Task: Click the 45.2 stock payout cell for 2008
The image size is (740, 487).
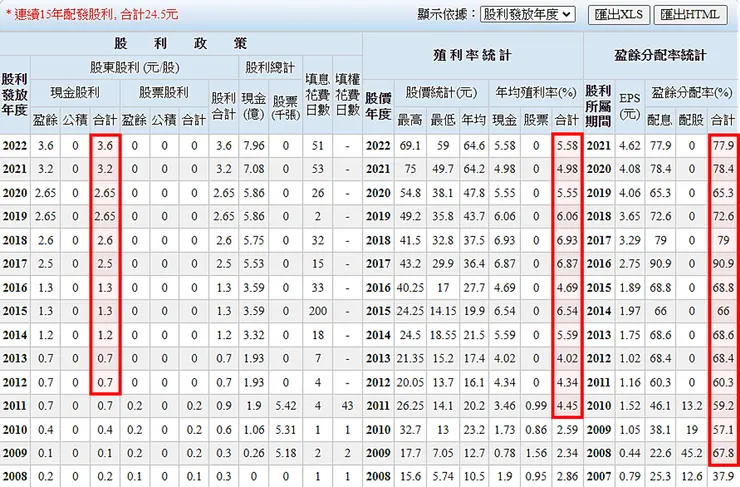Action: click(691, 453)
